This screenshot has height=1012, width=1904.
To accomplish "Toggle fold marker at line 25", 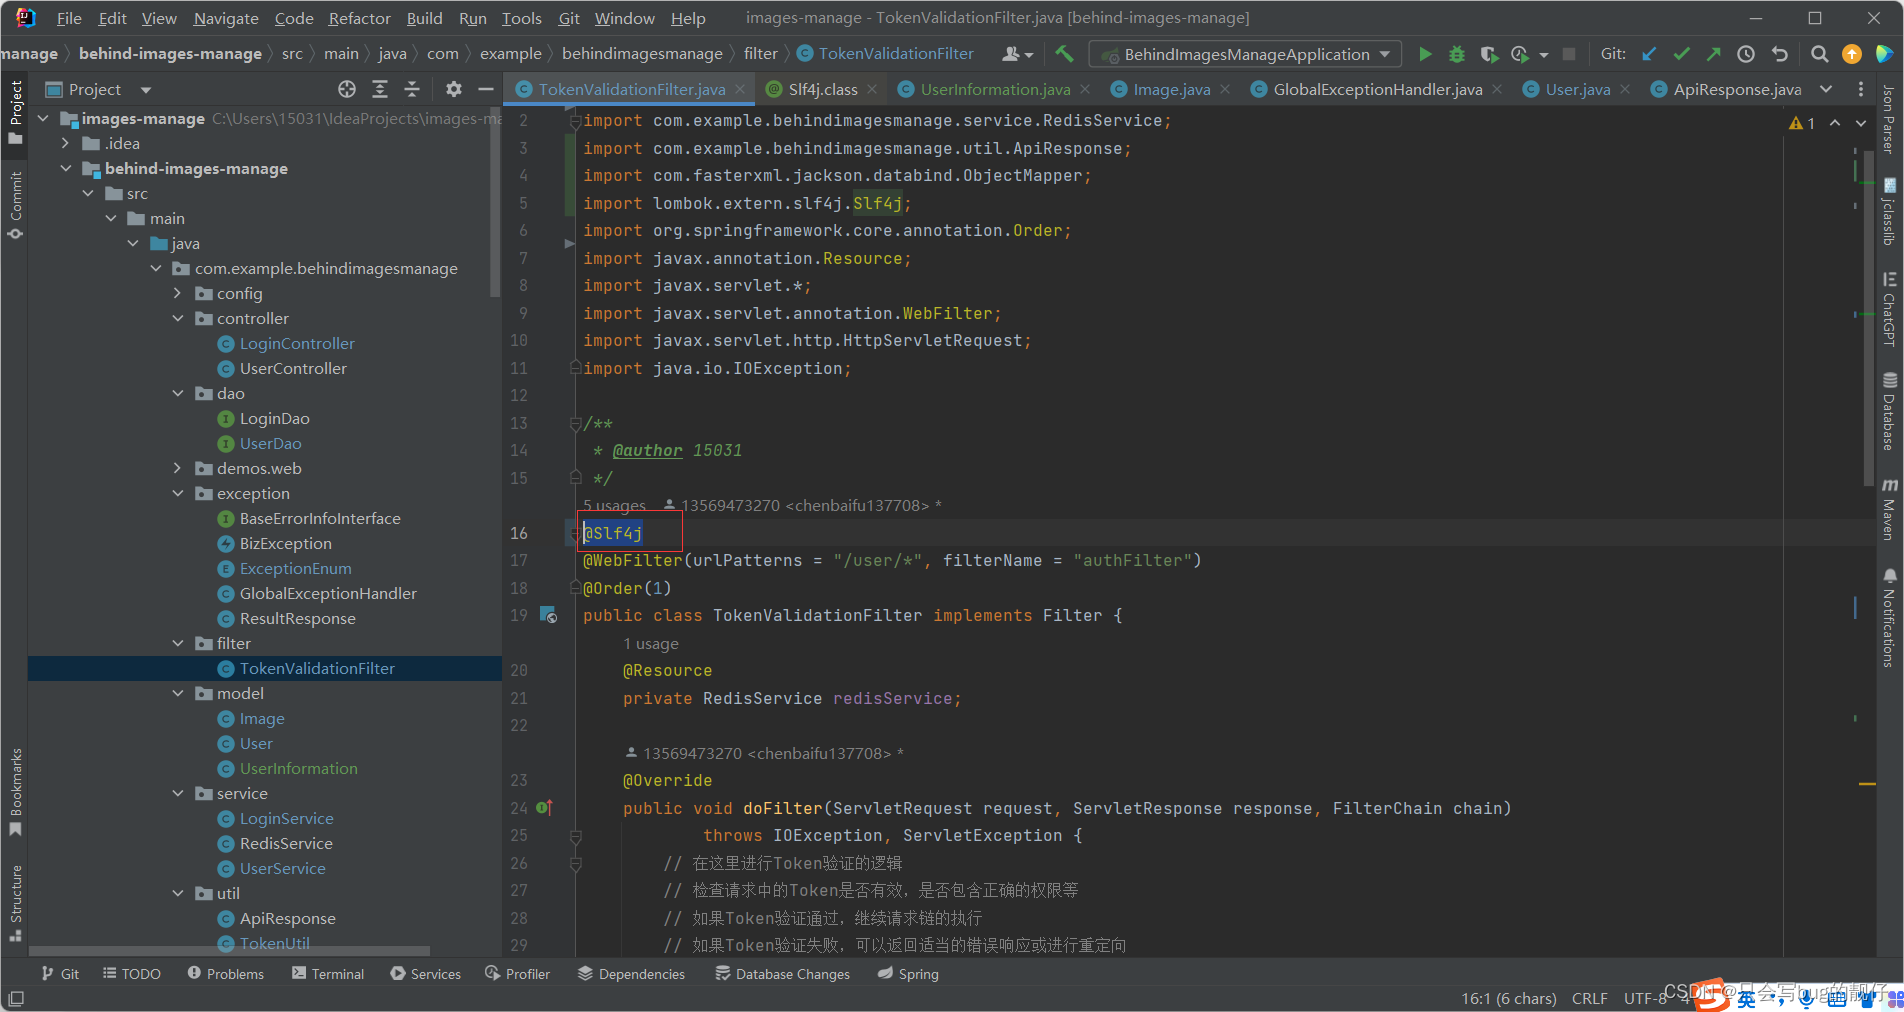I will point(576,835).
